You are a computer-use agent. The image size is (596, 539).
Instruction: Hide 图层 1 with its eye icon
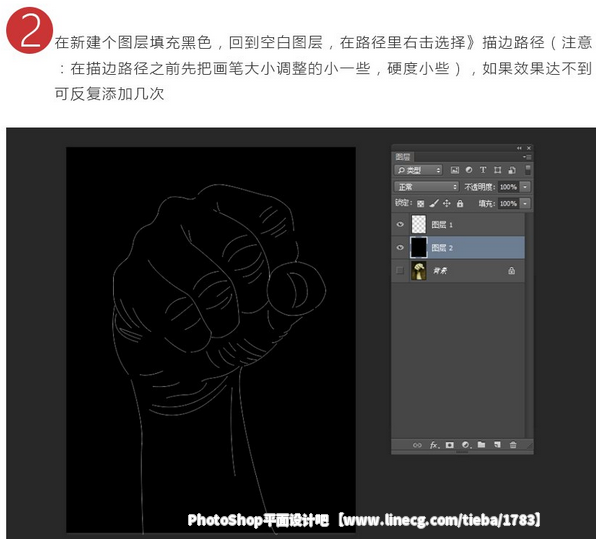click(400, 224)
